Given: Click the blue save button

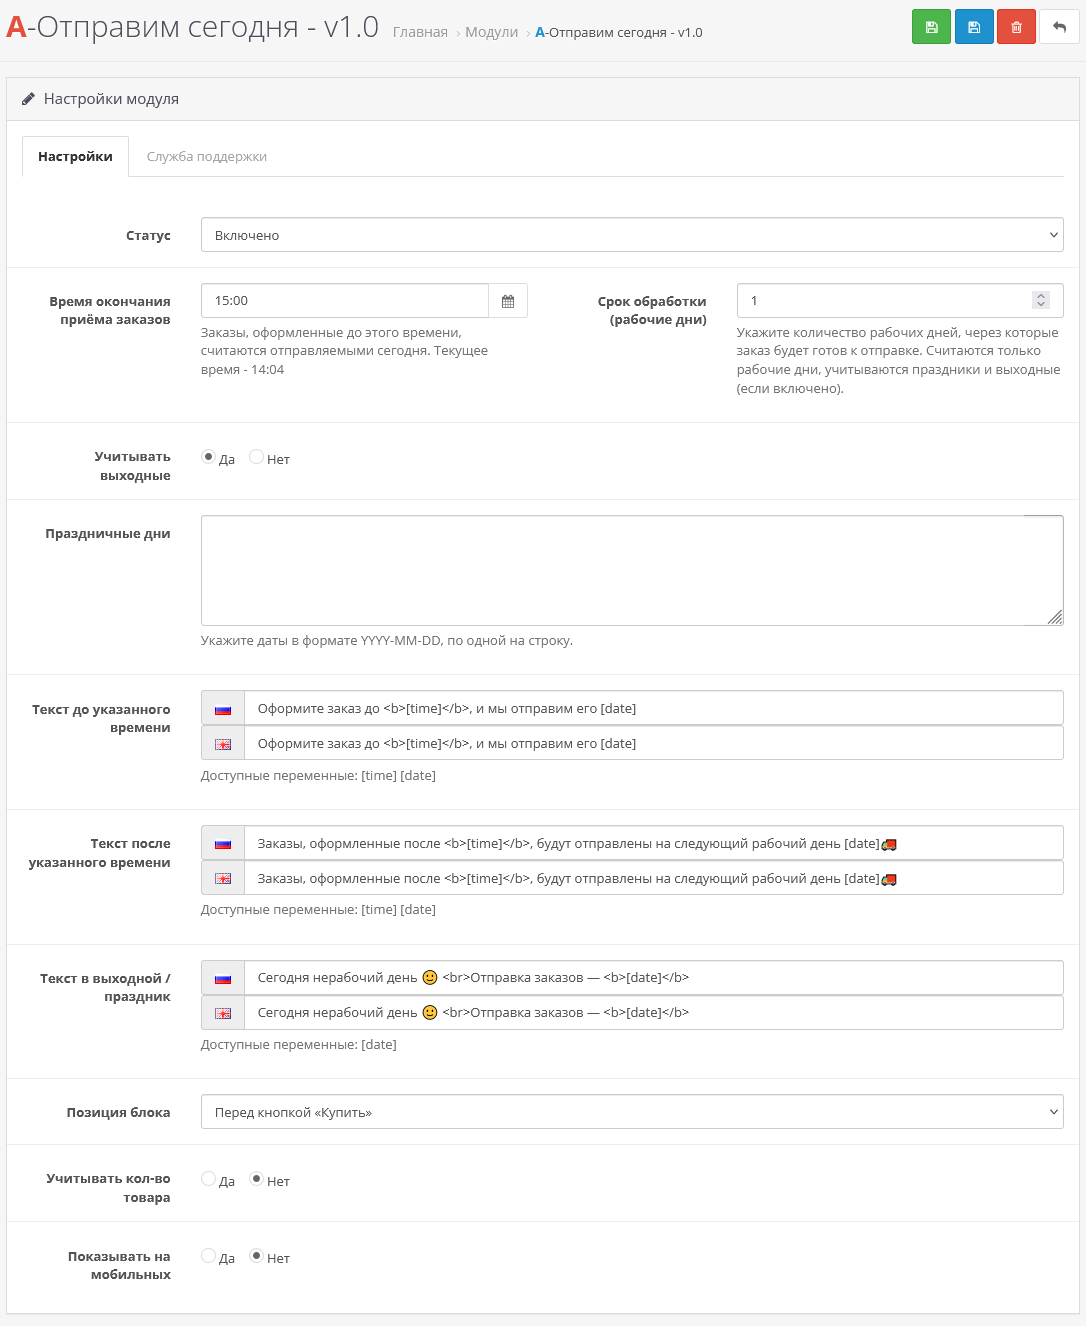Looking at the screenshot, I should click(974, 27).
